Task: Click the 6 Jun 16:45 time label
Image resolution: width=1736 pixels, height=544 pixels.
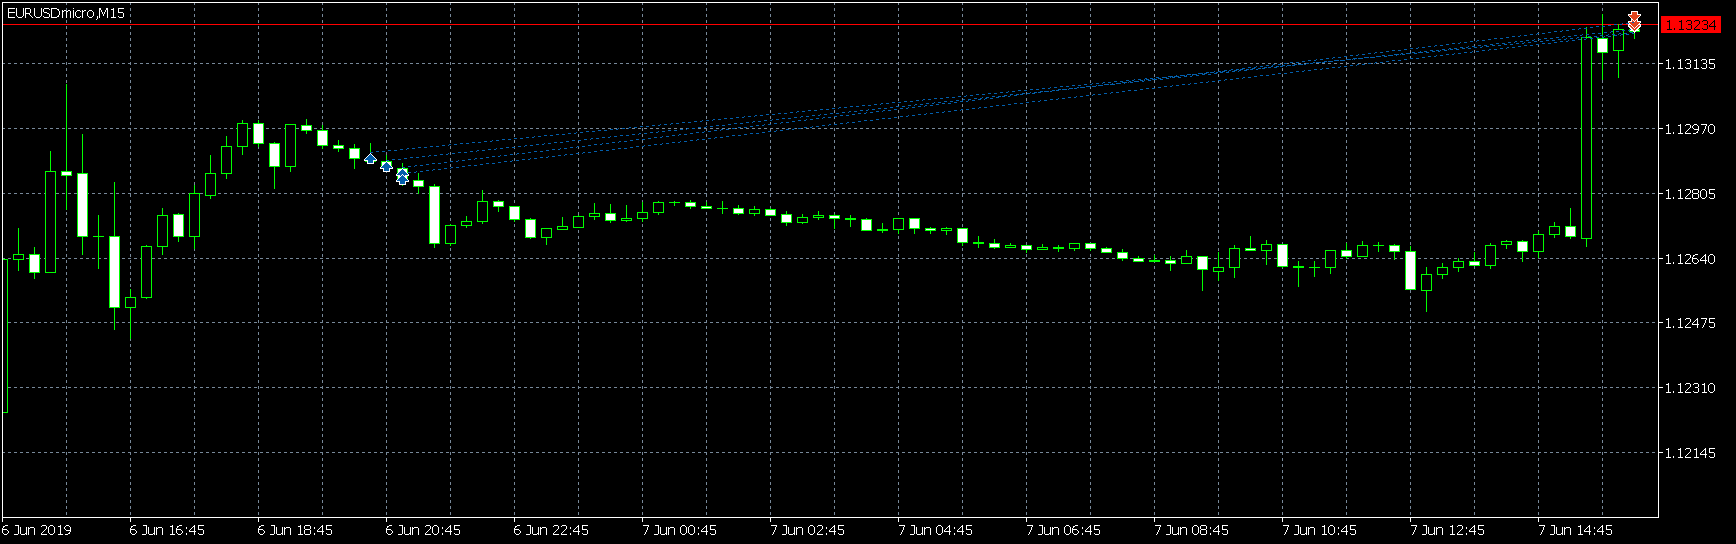Action: pyautogui.click(x=167, y=530)
